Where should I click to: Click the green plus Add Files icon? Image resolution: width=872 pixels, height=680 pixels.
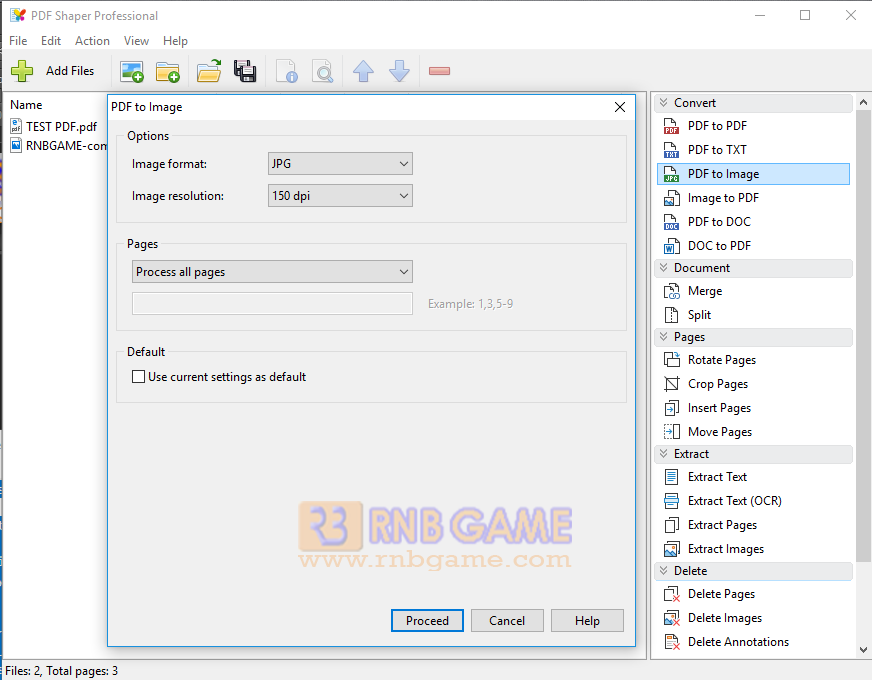tap(22, 71)
